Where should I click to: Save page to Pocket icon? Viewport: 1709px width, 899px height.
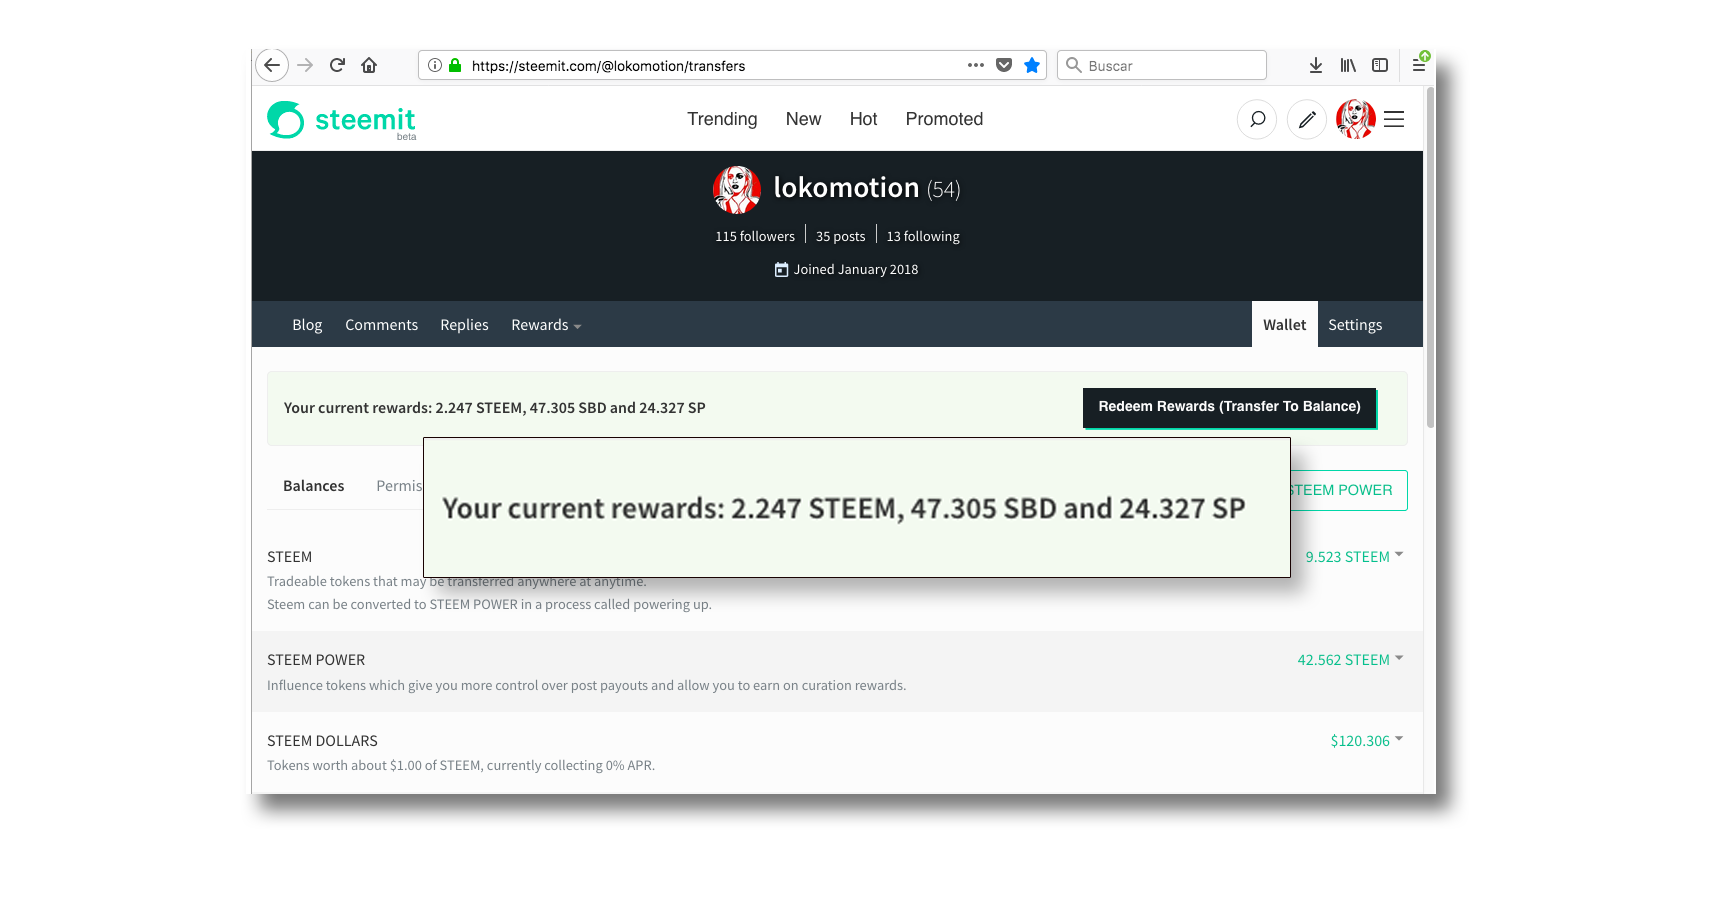pyautogui.click(x=1004, y=65)
